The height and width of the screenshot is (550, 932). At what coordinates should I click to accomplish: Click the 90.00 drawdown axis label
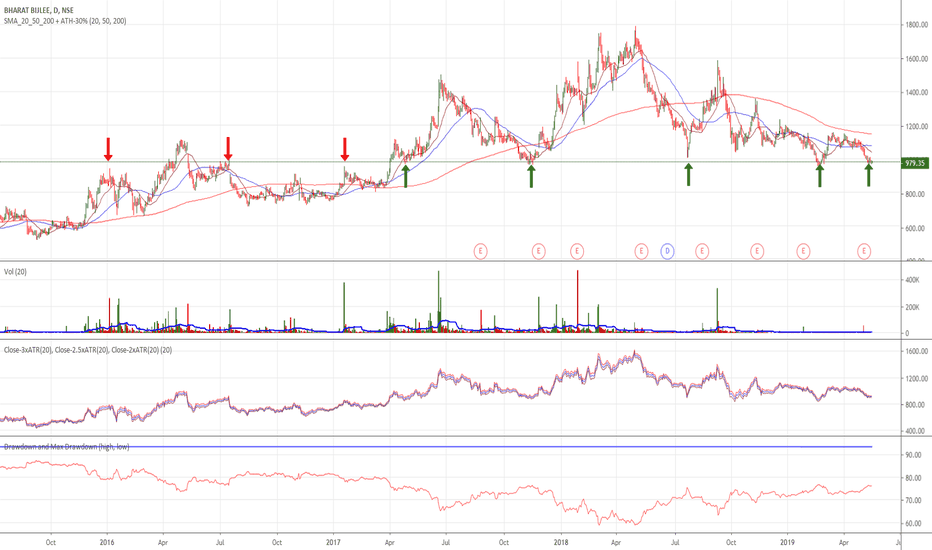(x=913, y=455)
